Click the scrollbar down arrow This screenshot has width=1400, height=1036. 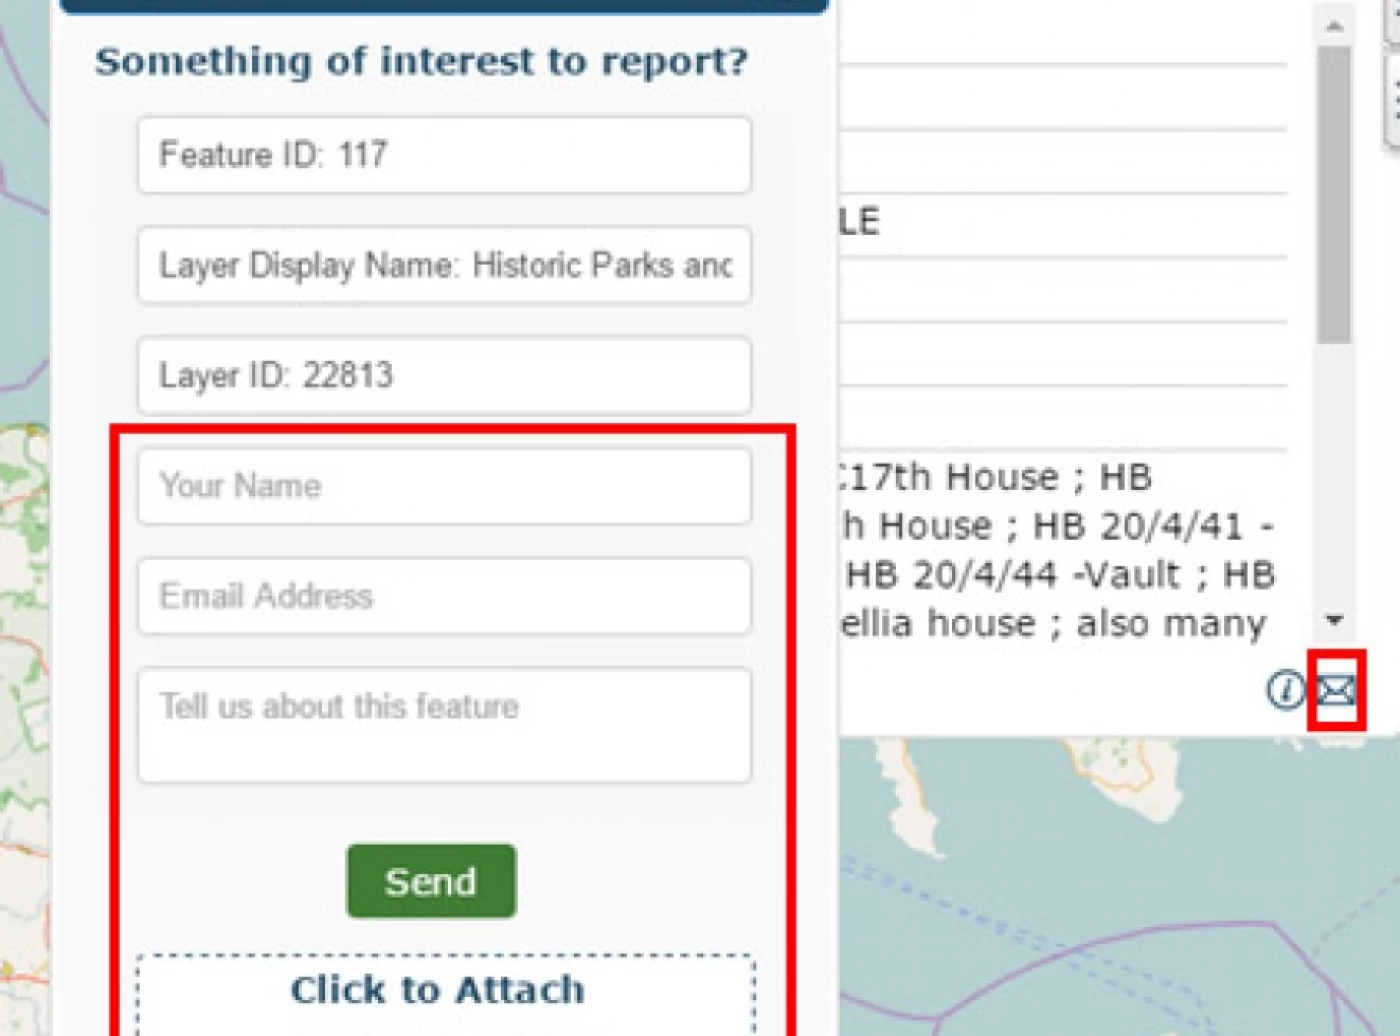tap(1334, 621)
